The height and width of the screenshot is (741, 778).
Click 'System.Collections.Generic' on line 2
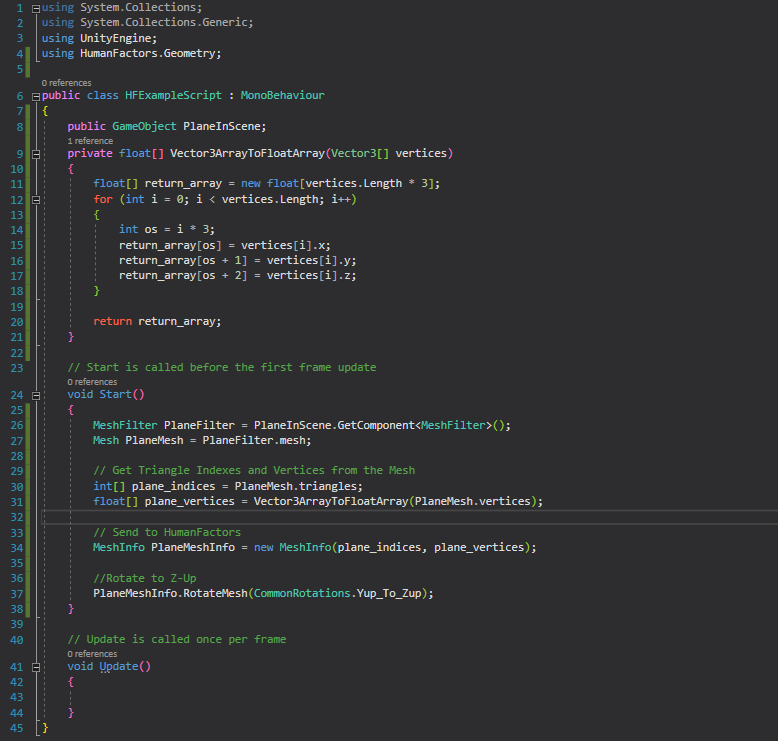tap(164, 22)
